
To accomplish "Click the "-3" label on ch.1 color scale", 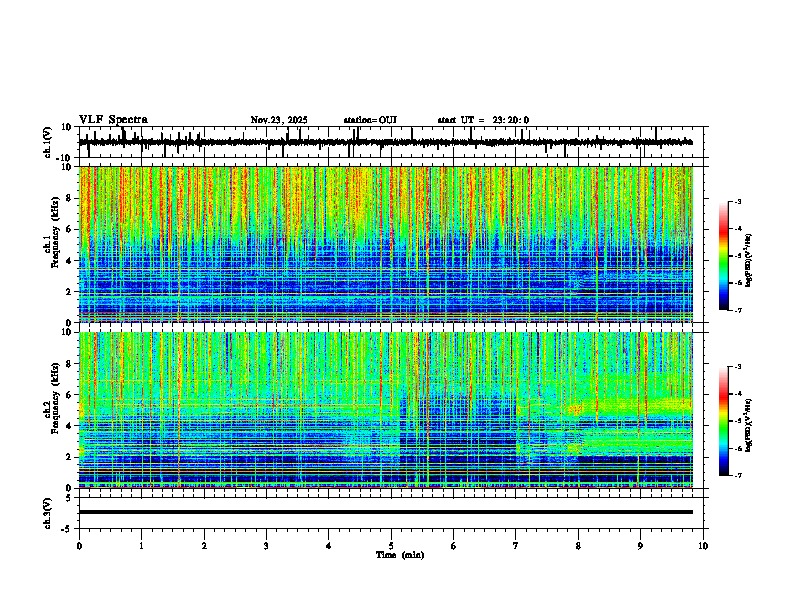I will (737, 202).
